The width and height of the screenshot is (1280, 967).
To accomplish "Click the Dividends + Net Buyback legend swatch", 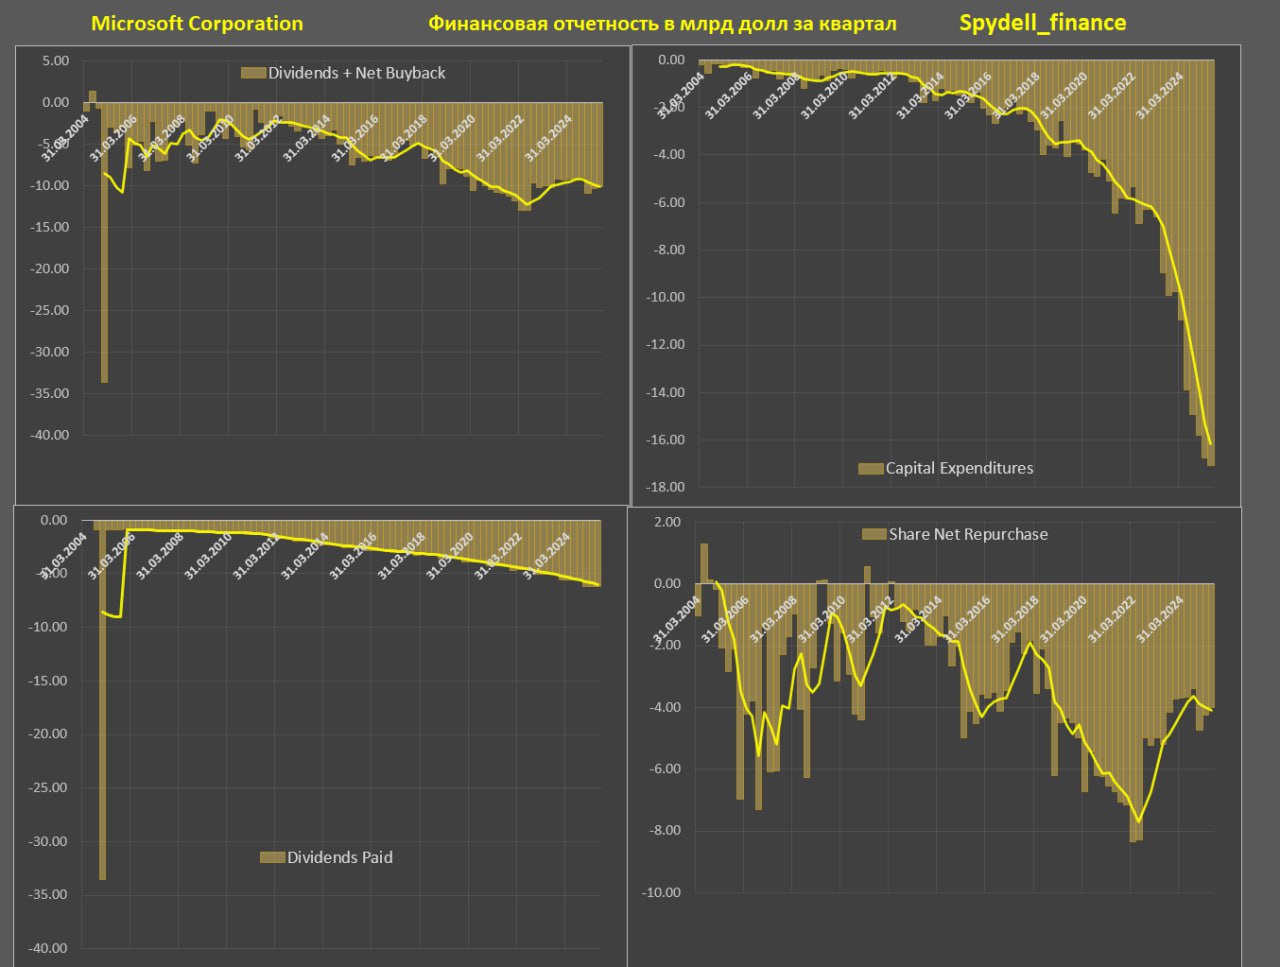I will (254, 73).
